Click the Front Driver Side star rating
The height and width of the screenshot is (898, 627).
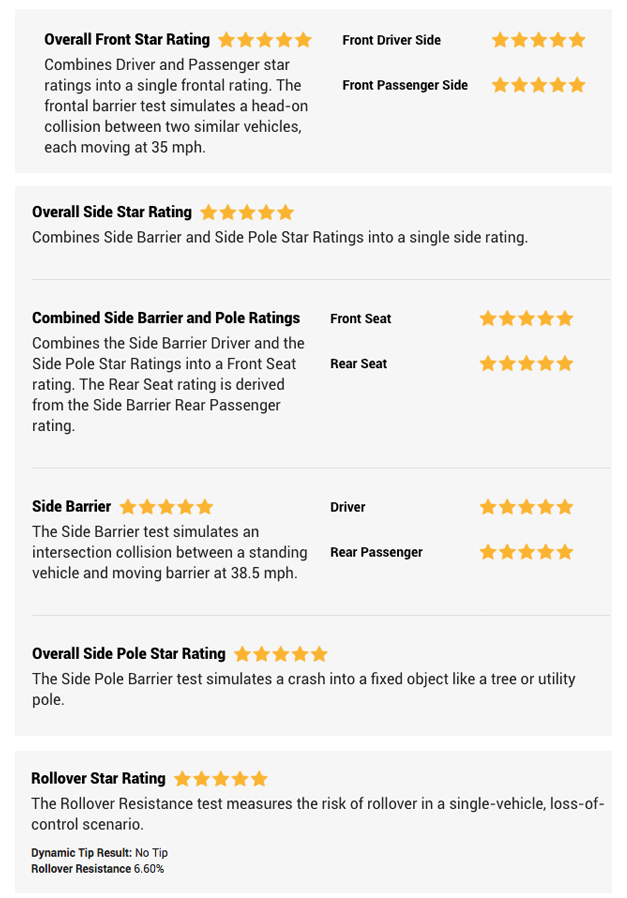coord(538,40)
